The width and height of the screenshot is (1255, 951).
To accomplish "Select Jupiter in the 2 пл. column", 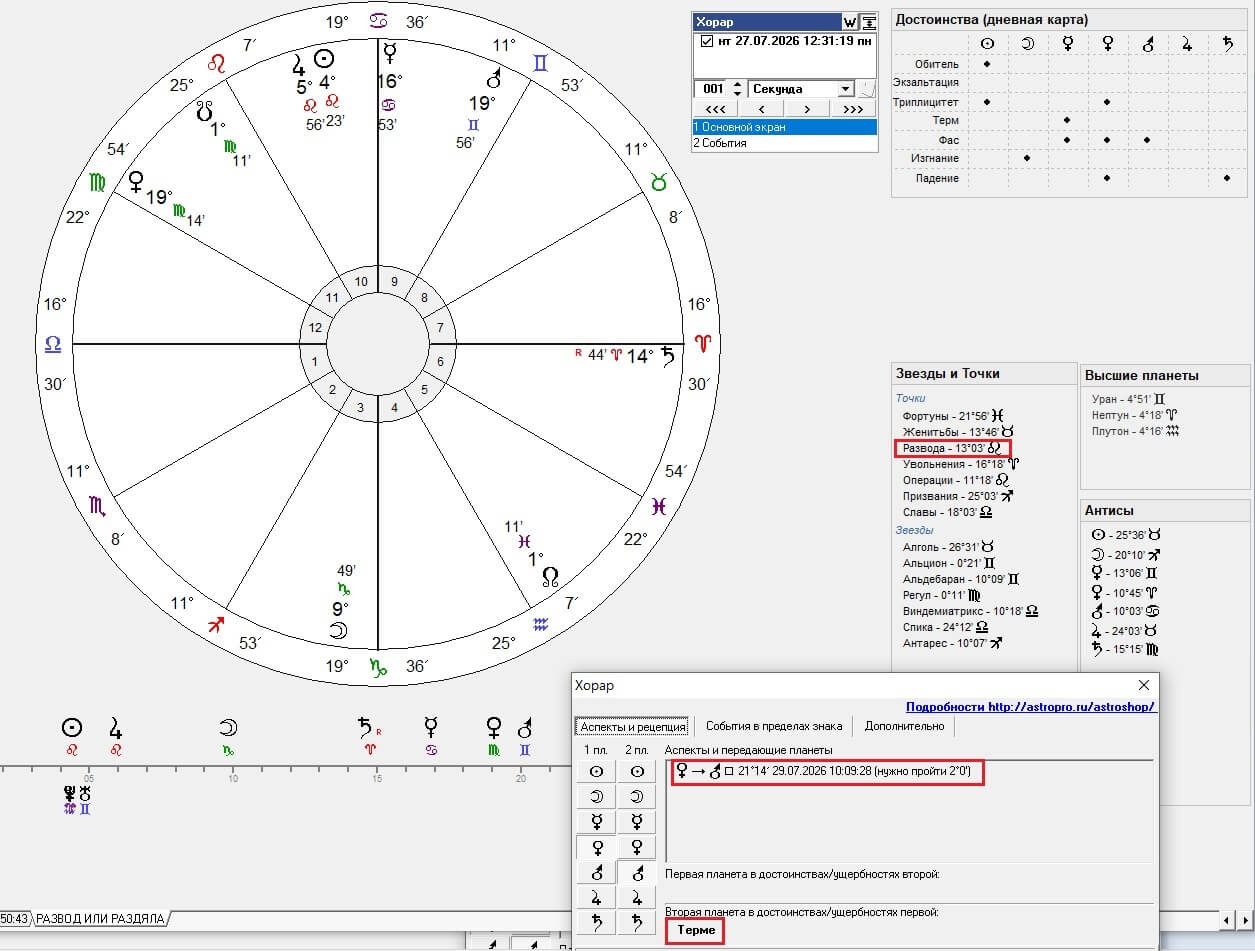I will 636,898.
